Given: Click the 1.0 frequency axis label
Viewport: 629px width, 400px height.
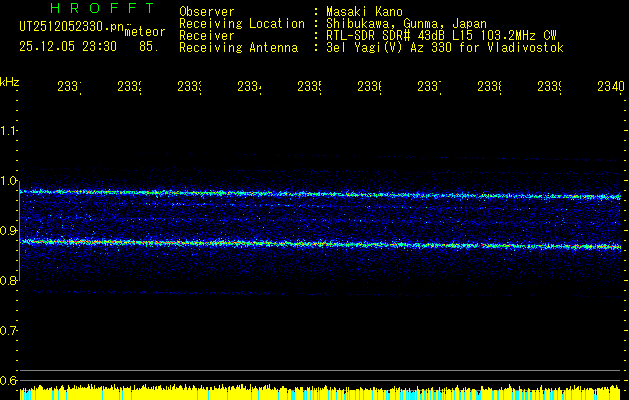Looking at the screenshot, I should tap(8, 181).
